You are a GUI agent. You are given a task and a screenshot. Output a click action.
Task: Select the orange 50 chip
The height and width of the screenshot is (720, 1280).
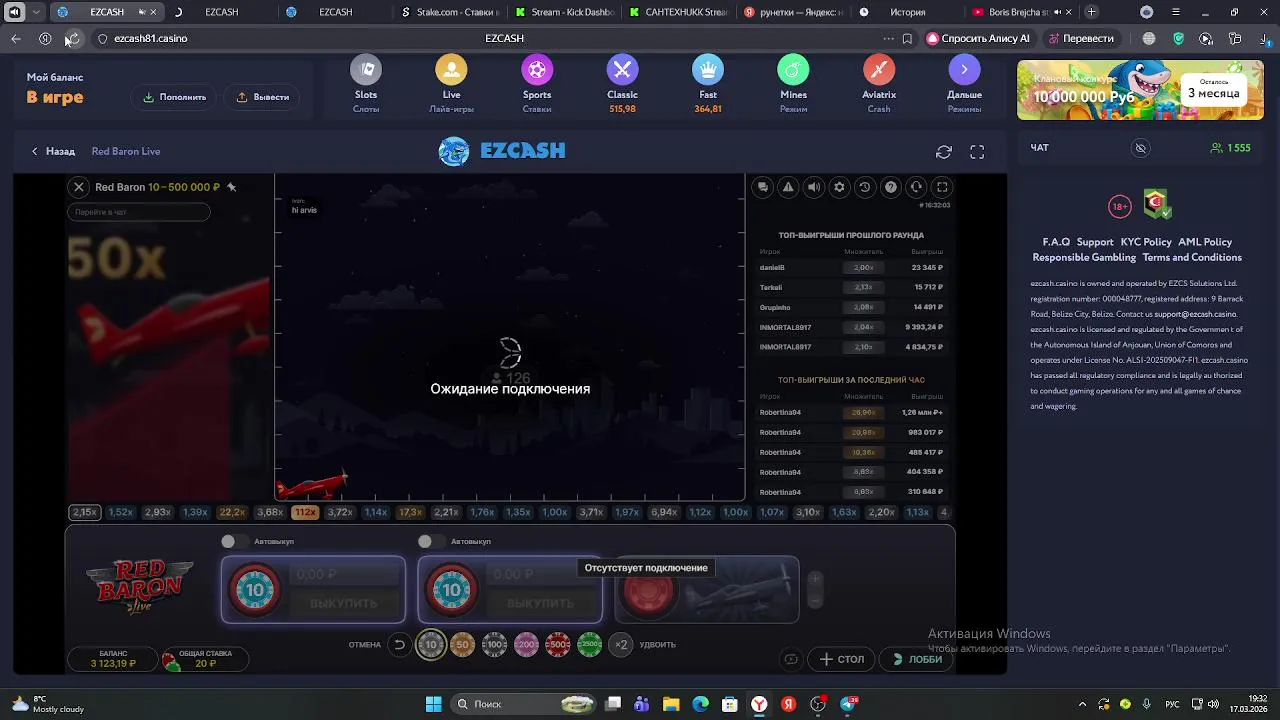click(462, 645)
